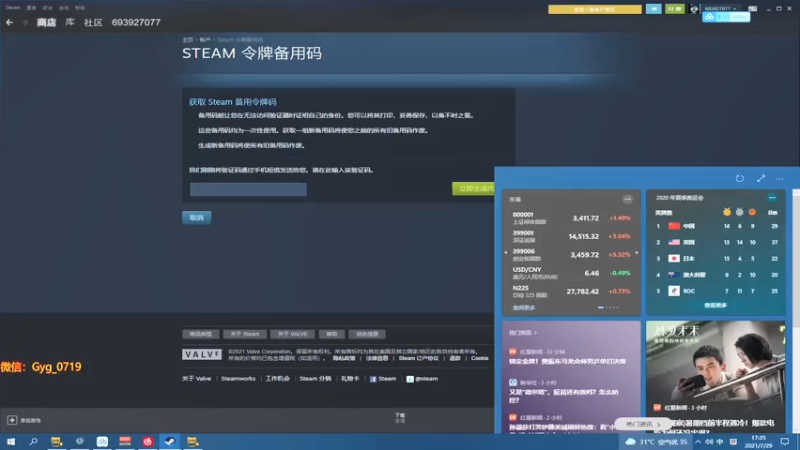Select the N225 index row

pos(571,291)
